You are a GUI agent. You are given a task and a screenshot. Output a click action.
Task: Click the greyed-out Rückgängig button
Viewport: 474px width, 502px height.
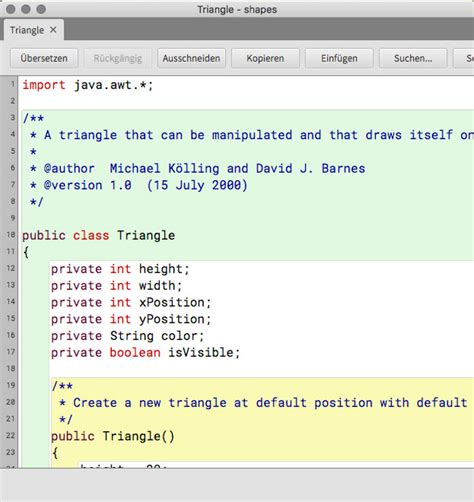tap(118, 58)
